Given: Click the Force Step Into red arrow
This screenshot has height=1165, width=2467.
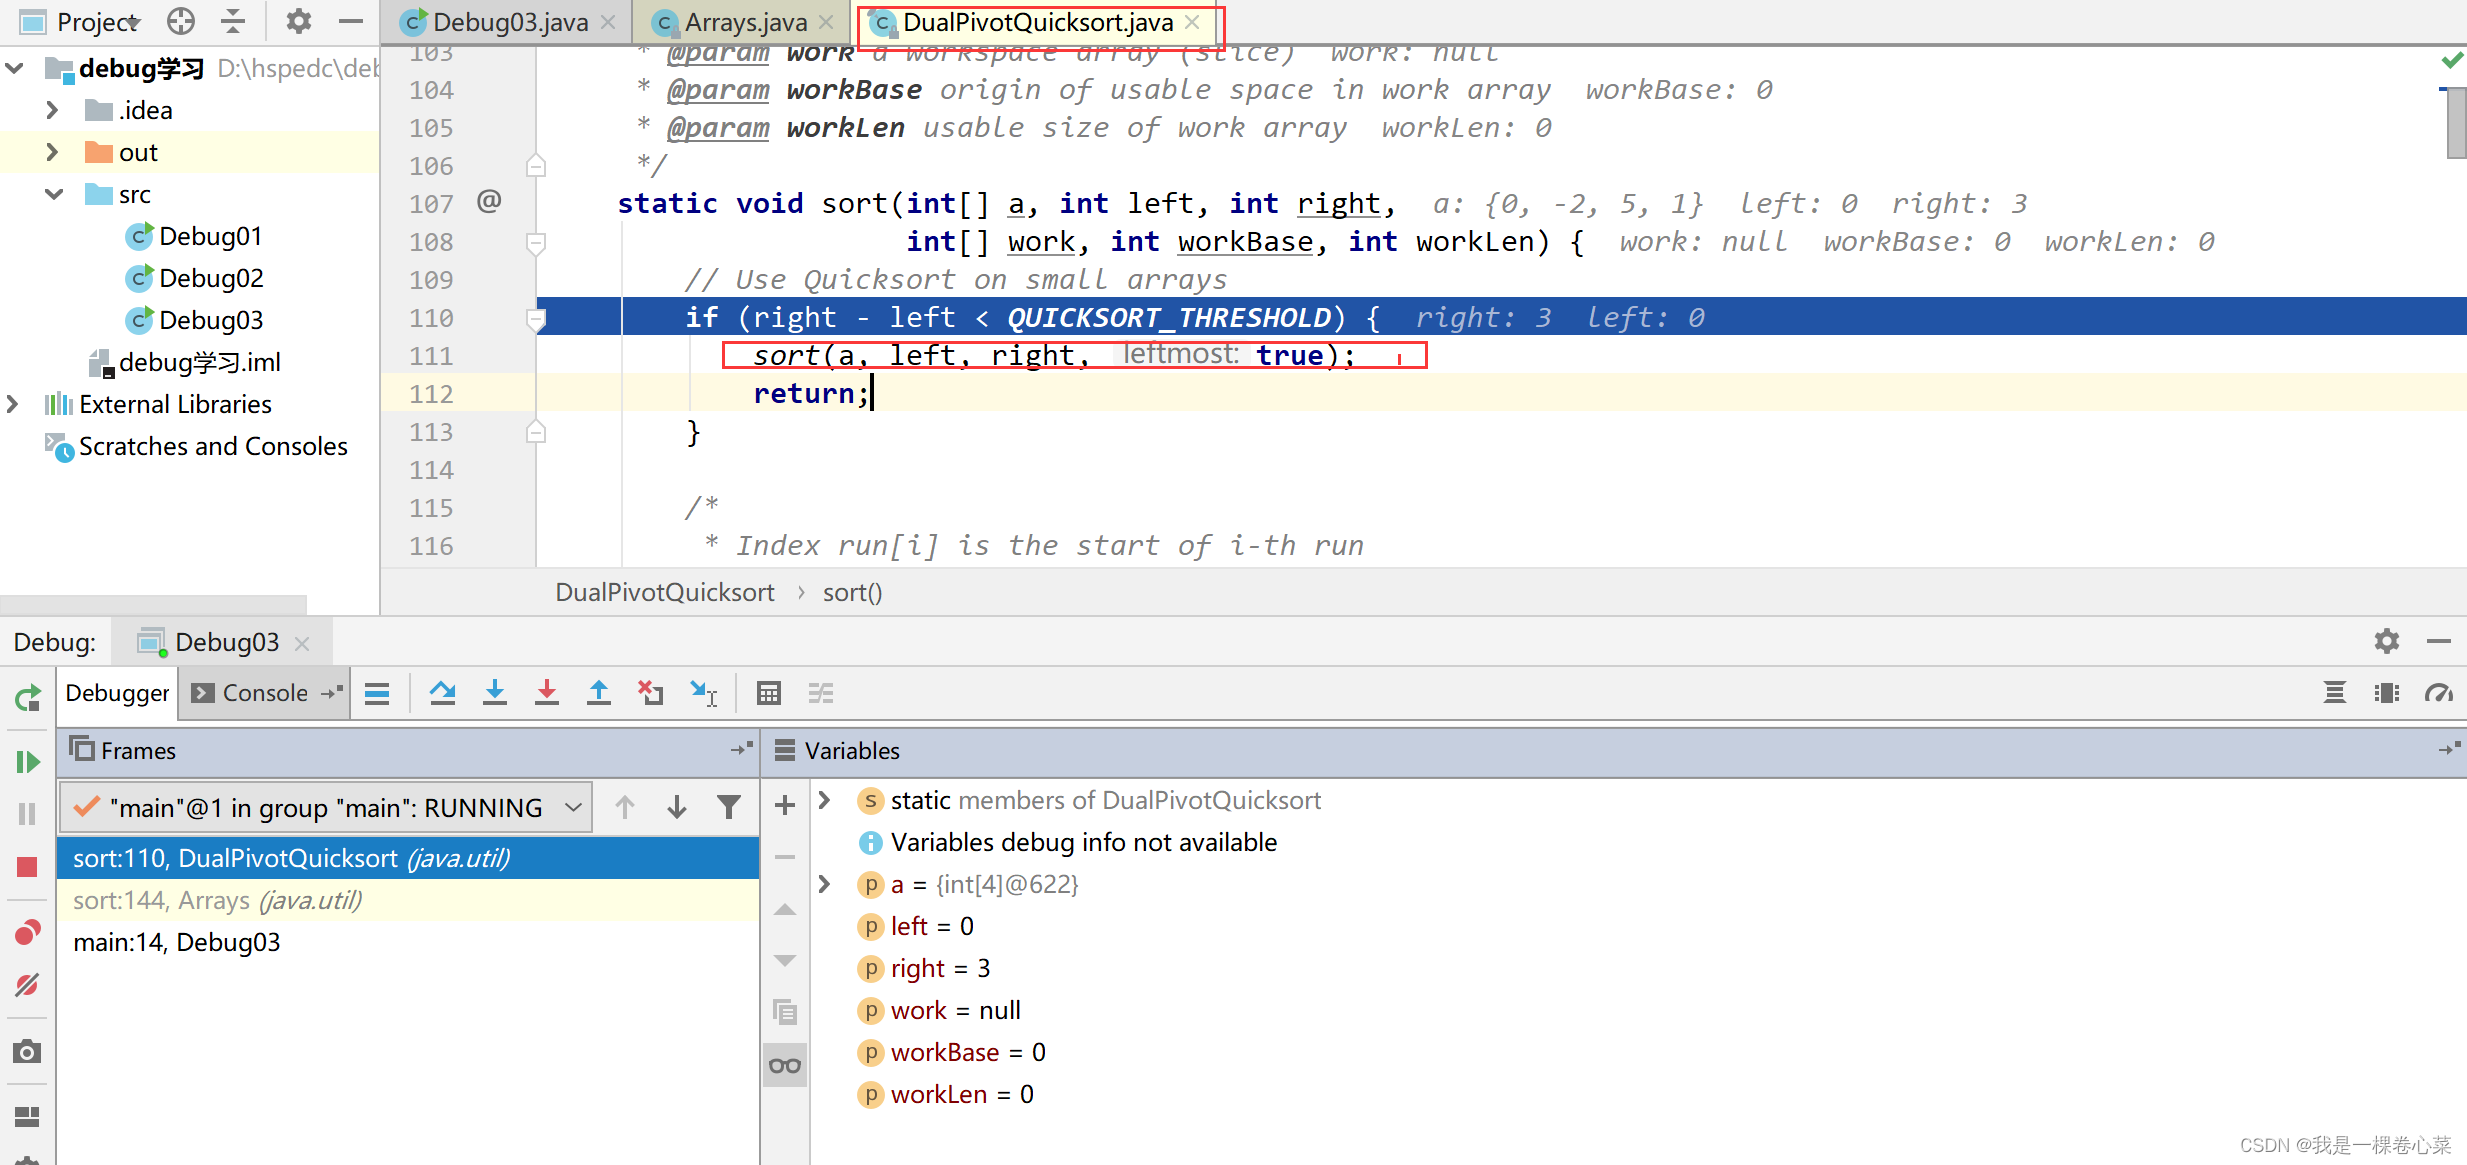Looking at the screenshot, I should [546, 692].
